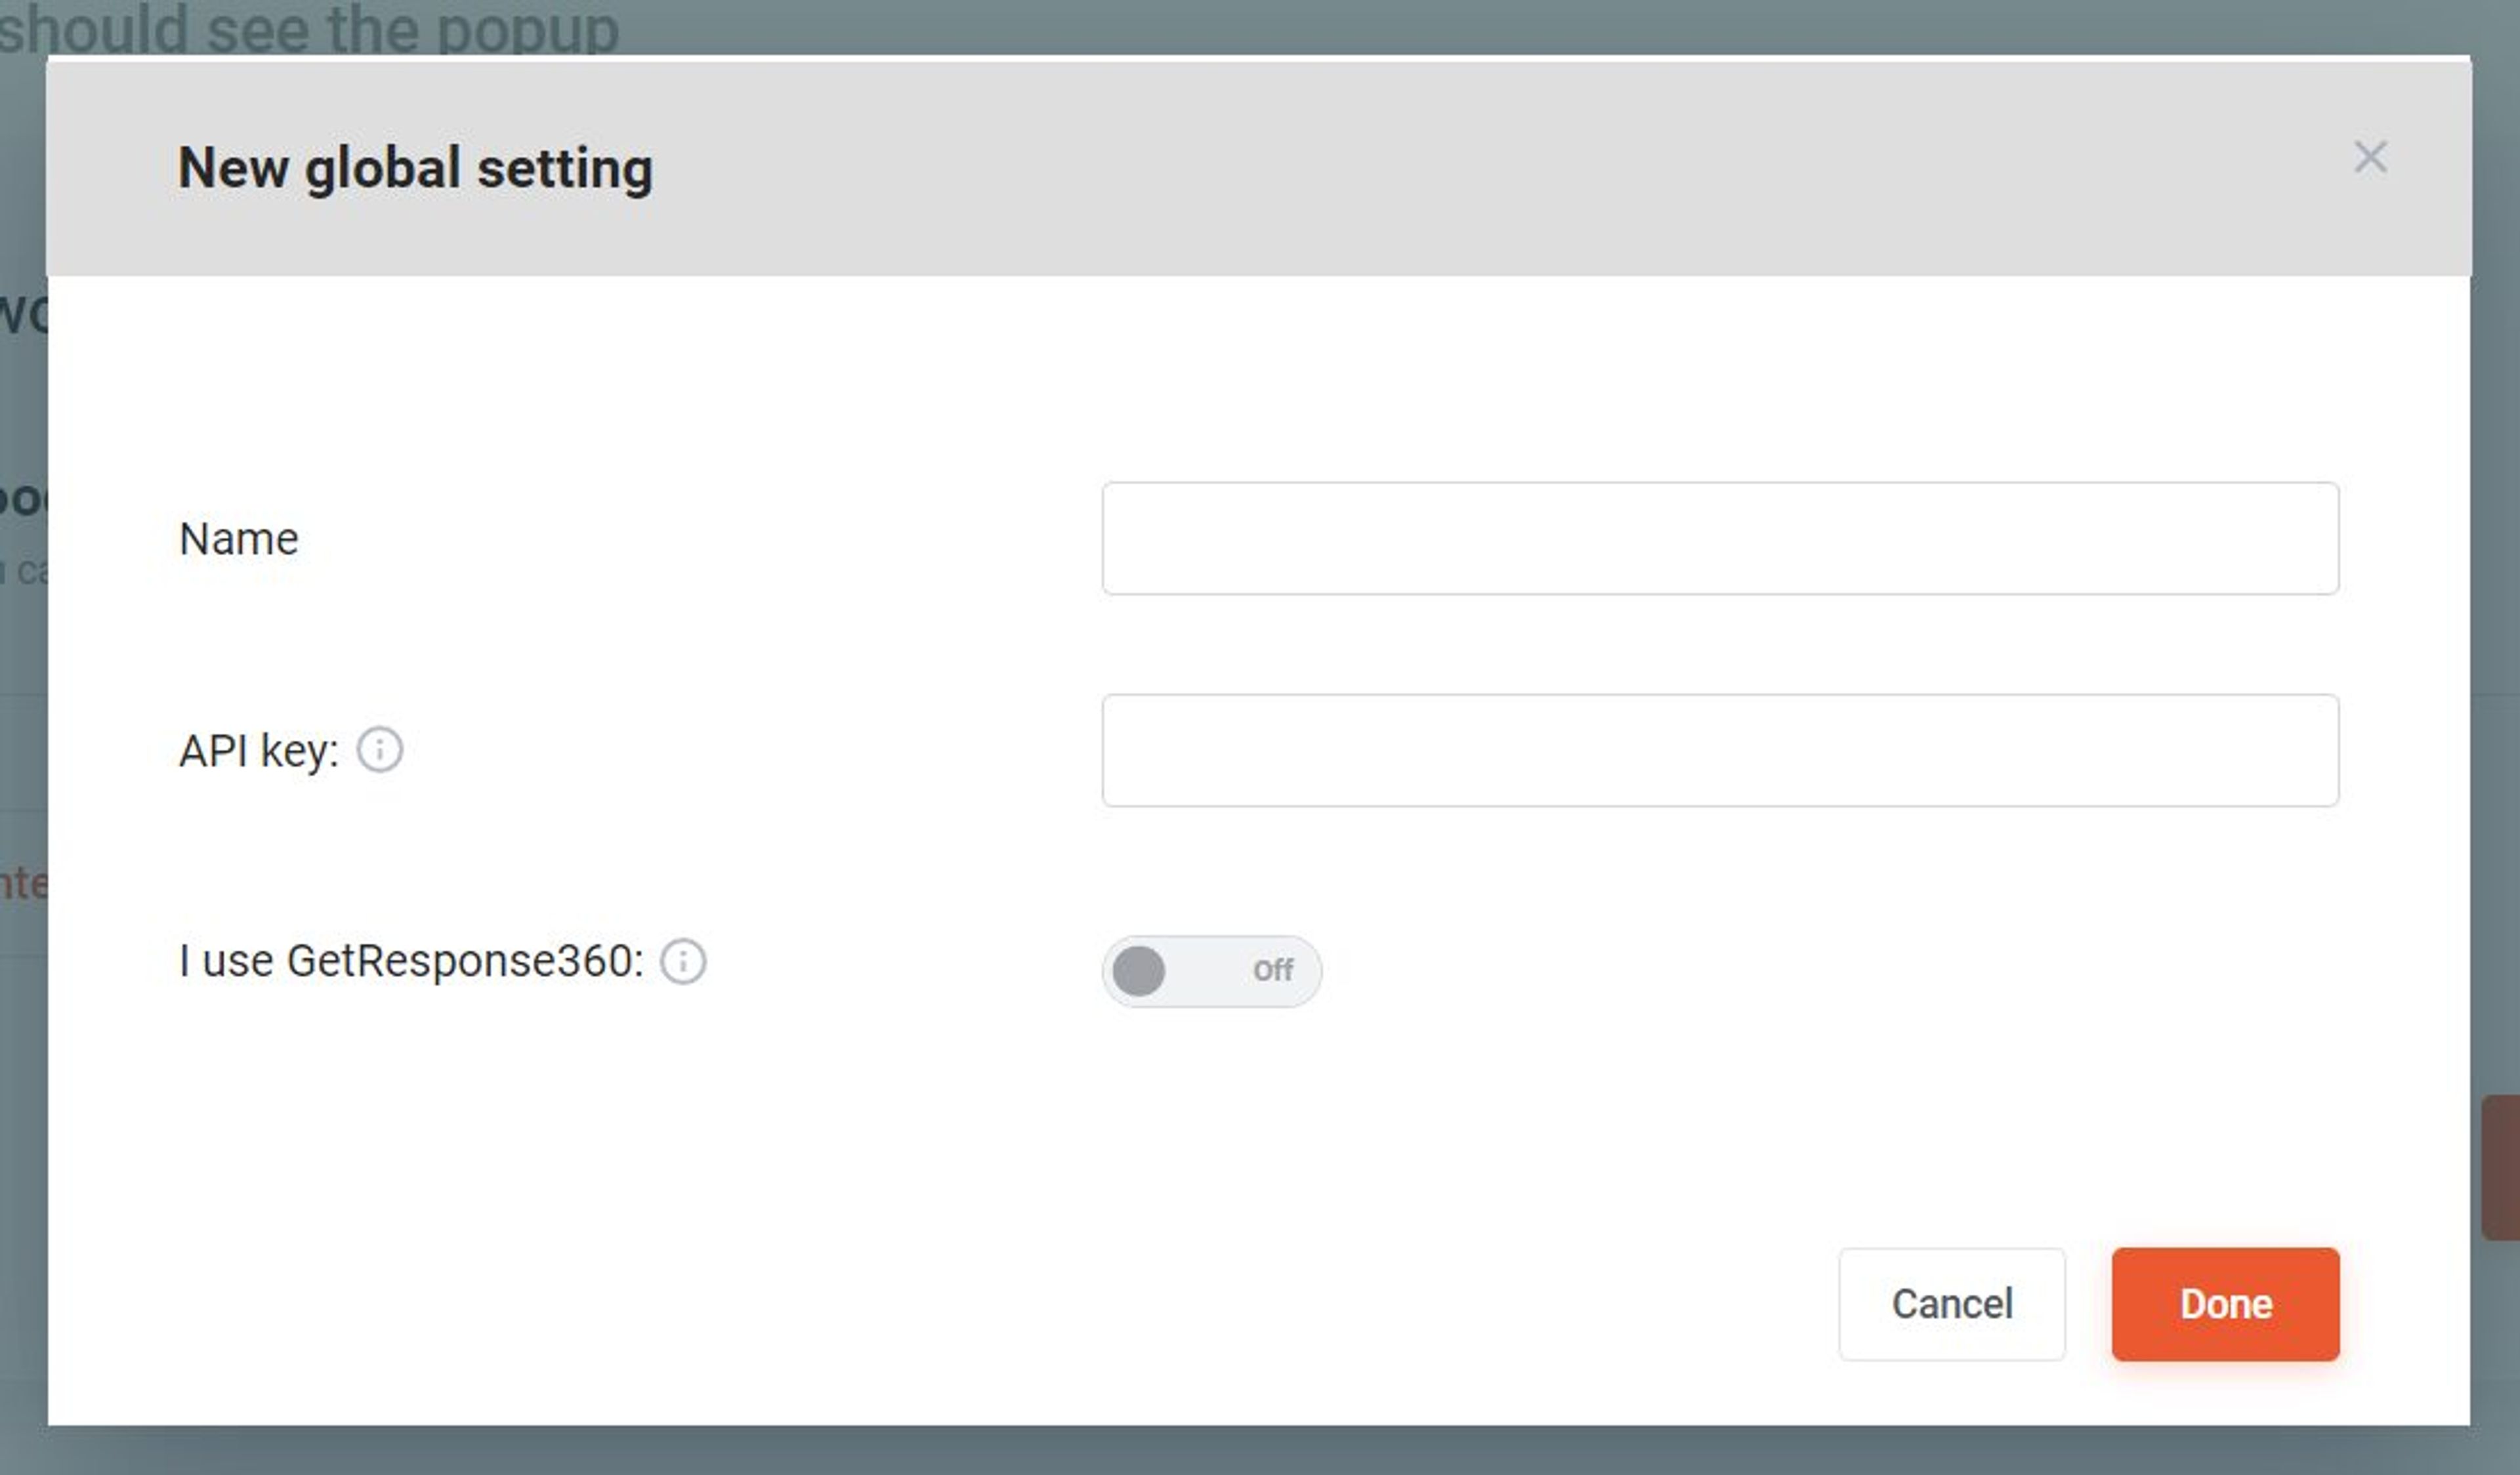
Task: Click the Name input field
Action: pyautogui.click(x=1720, y=538)
